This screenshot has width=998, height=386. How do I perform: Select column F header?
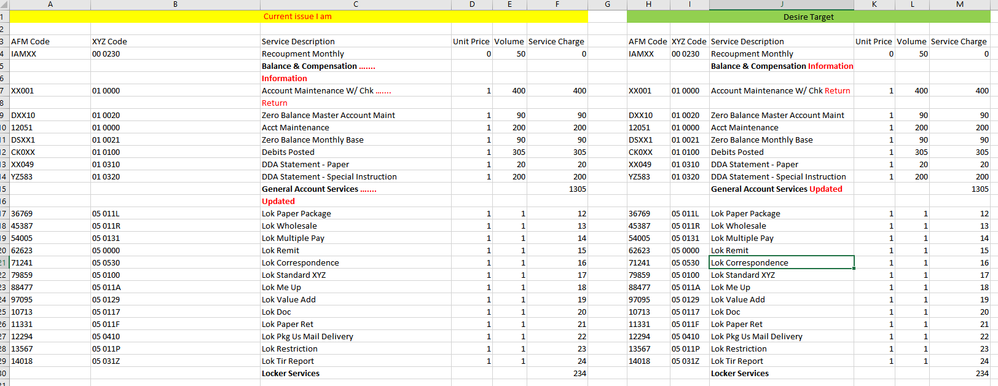point(558,4)
